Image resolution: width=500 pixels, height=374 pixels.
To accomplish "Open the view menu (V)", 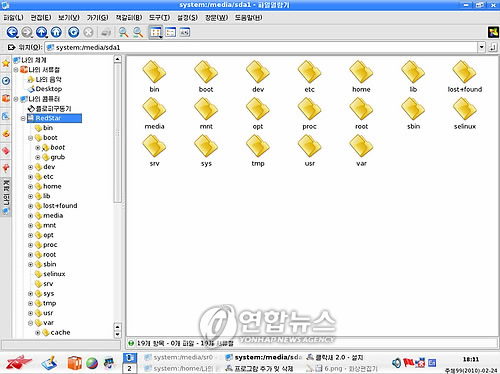I will point(69,18).
